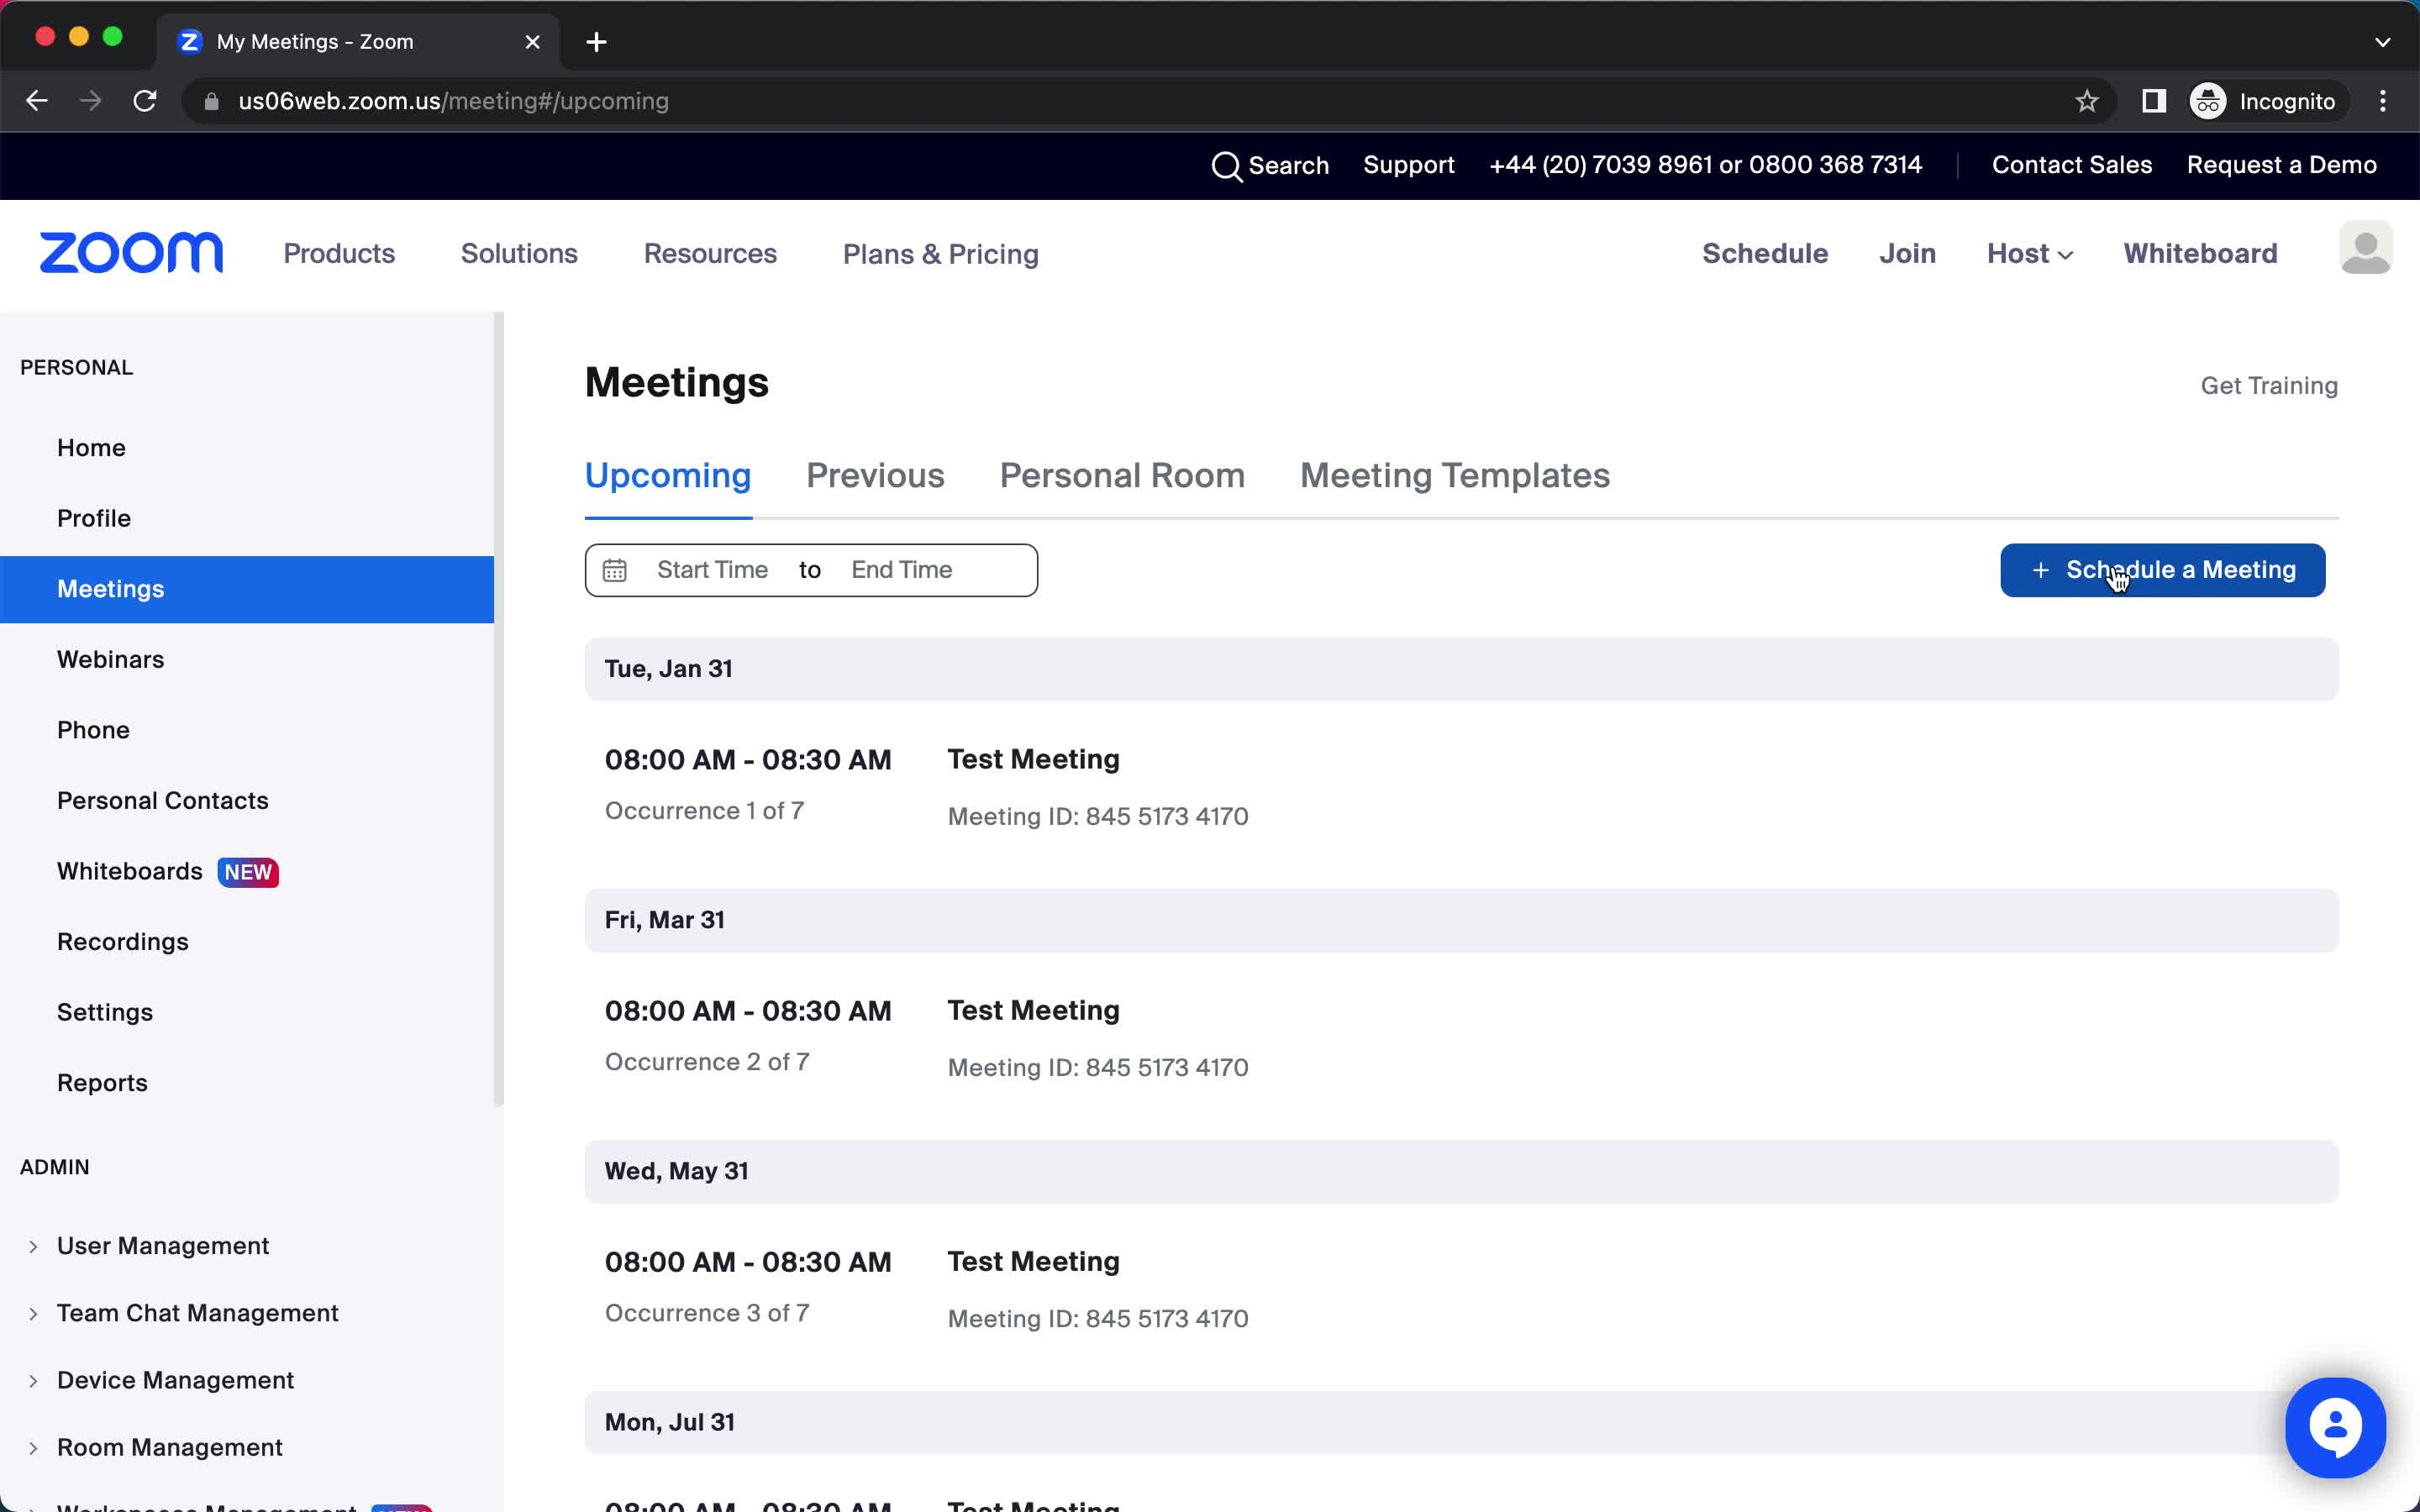The height and width of the screenshot is (1512, 2420).
Task: Open the user profile avatar
Action: click(2365, 247)
